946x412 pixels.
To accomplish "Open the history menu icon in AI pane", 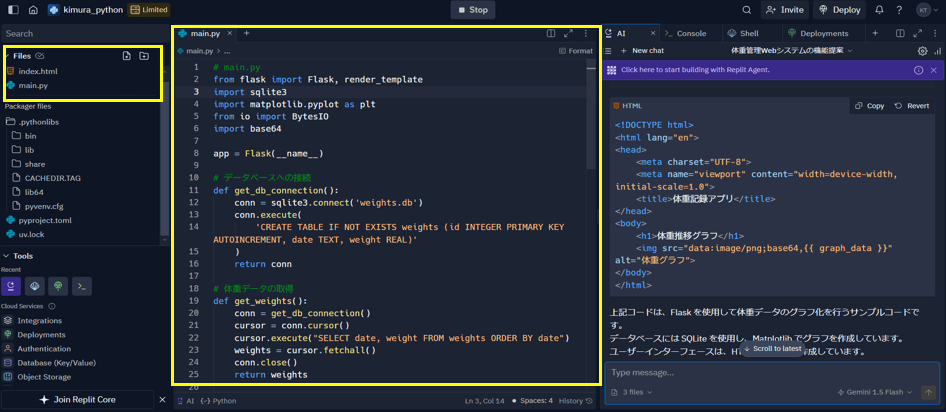I will [608, 51].
